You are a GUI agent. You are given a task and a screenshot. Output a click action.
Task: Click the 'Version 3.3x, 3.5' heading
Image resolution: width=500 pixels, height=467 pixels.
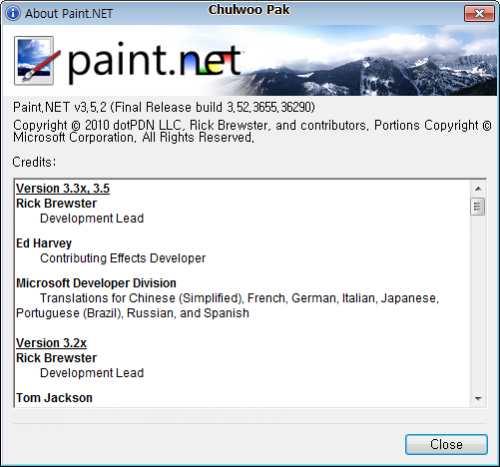pyautogui.click(x=63, y=189)
